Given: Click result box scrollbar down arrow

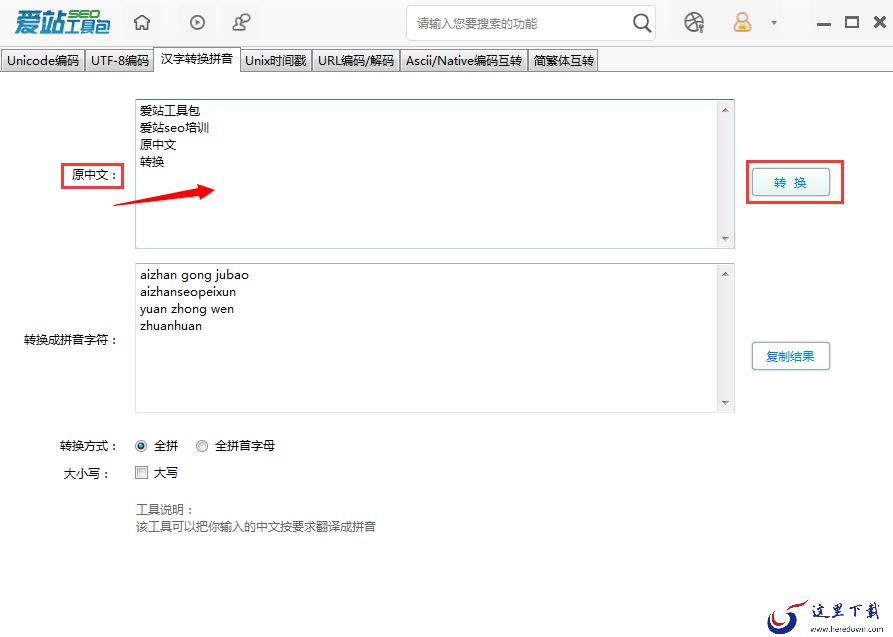Looking at the screenshot, I should 725,402.
